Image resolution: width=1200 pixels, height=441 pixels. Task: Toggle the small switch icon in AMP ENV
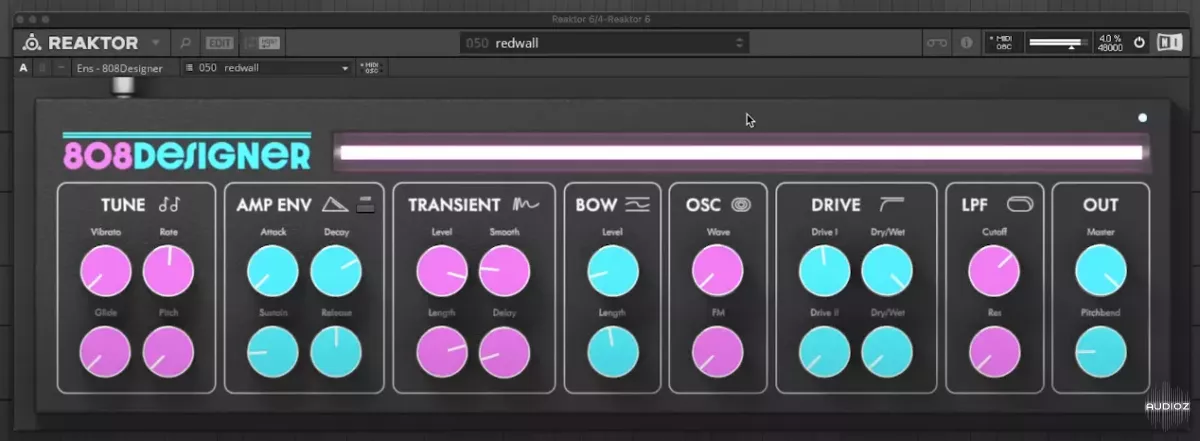point(364,205)
